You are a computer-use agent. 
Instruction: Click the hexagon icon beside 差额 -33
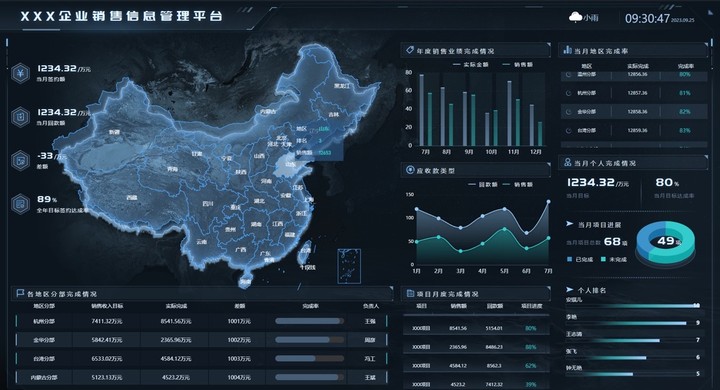pos(21,160)
